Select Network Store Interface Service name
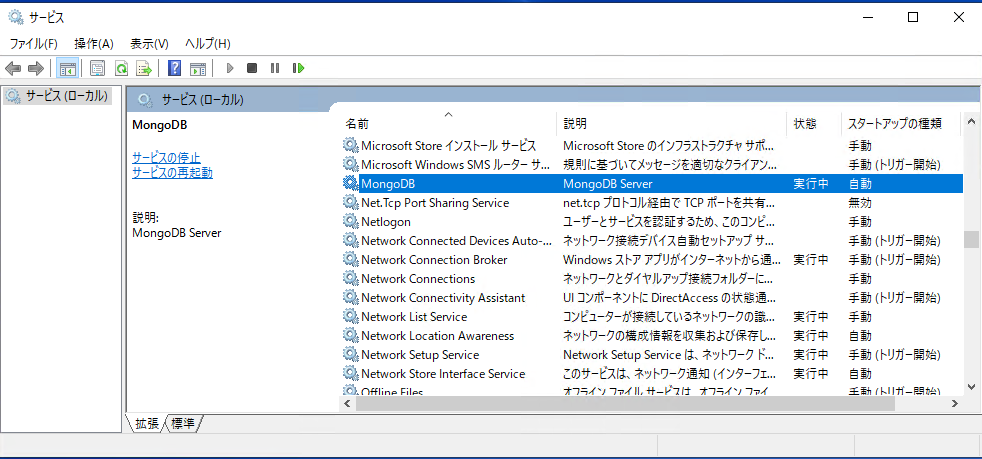The width and height of the screenshot is (982, 459). [443, 374]
